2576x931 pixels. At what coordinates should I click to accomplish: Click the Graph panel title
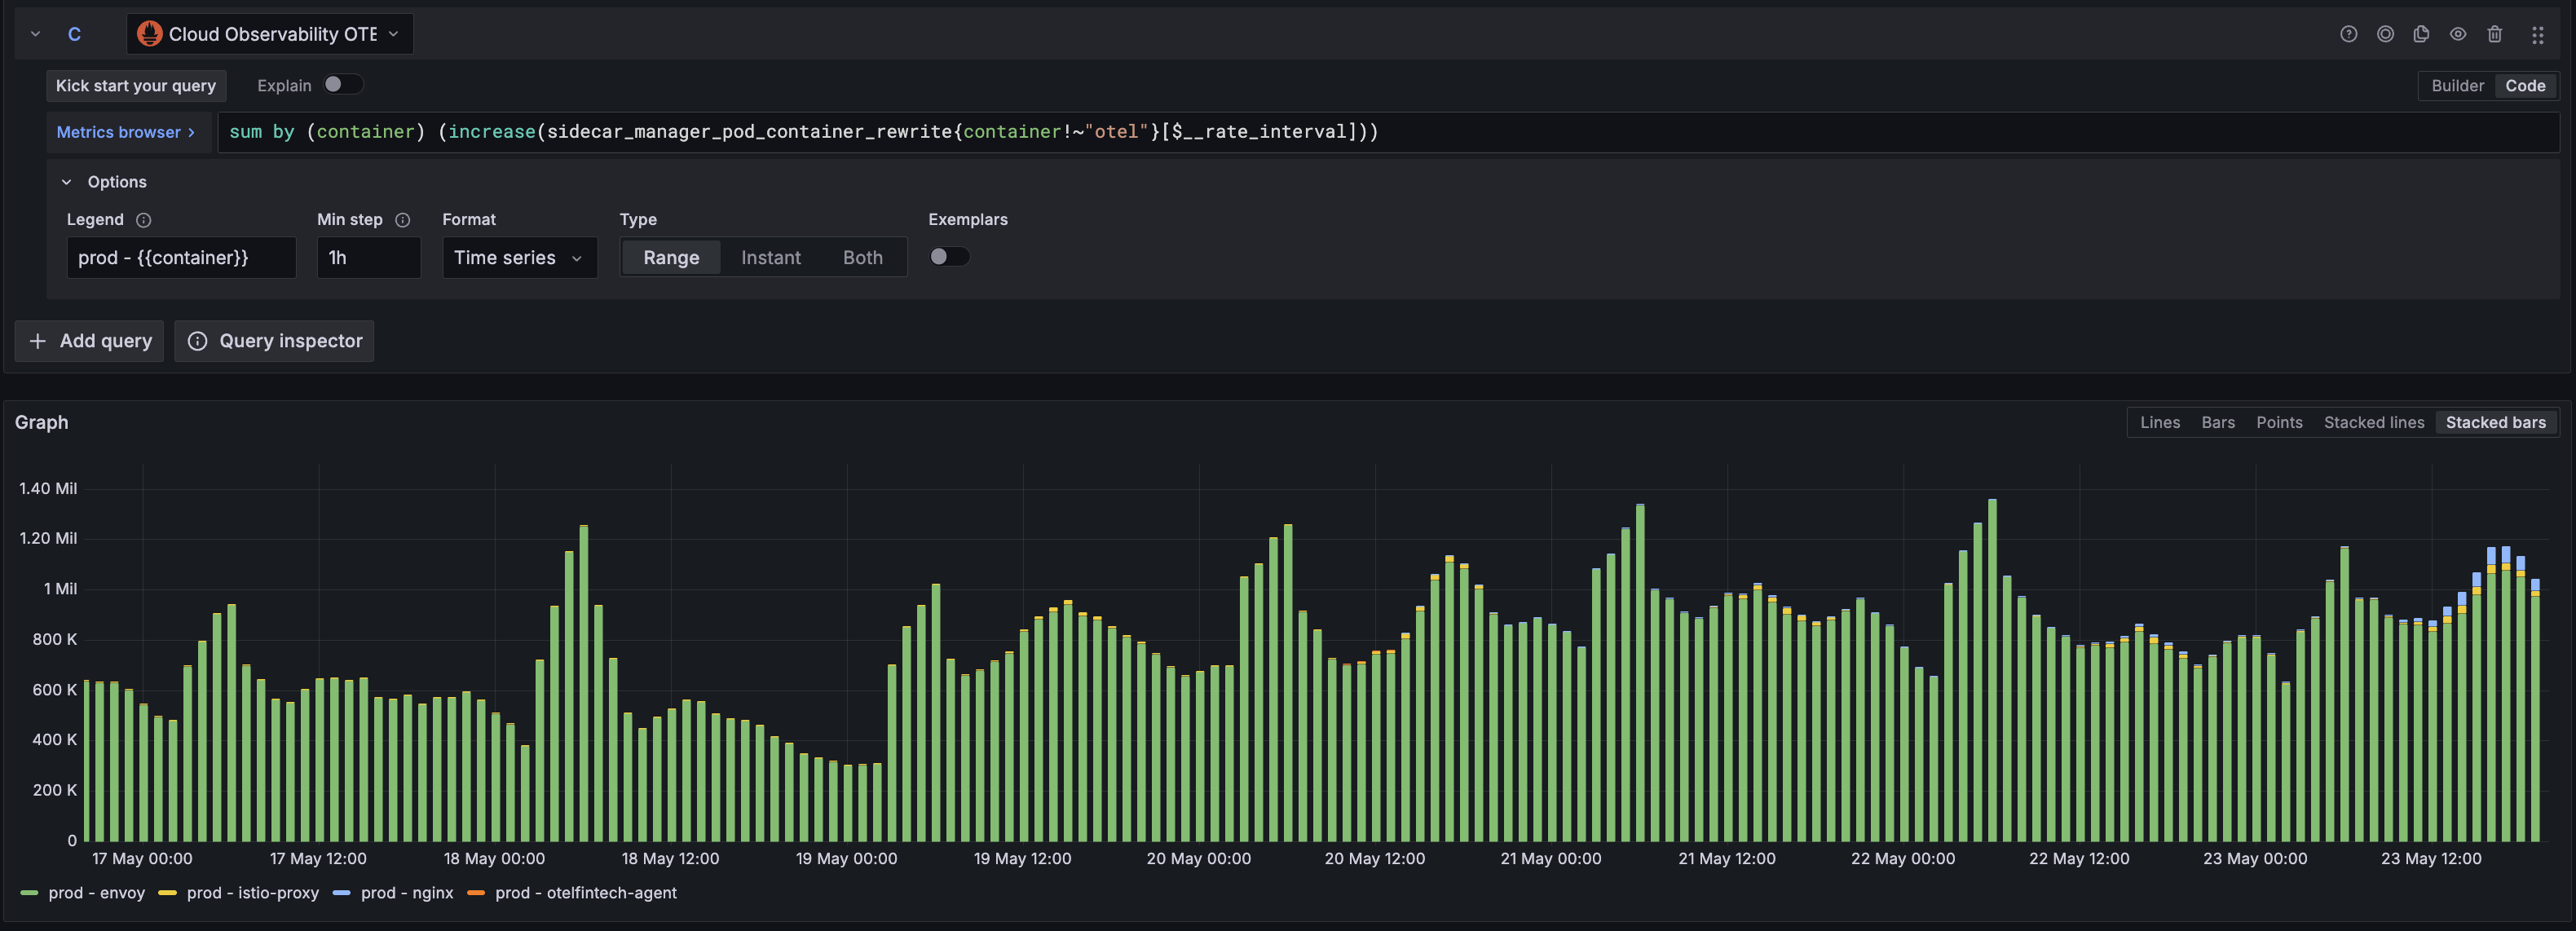(42, 423)
